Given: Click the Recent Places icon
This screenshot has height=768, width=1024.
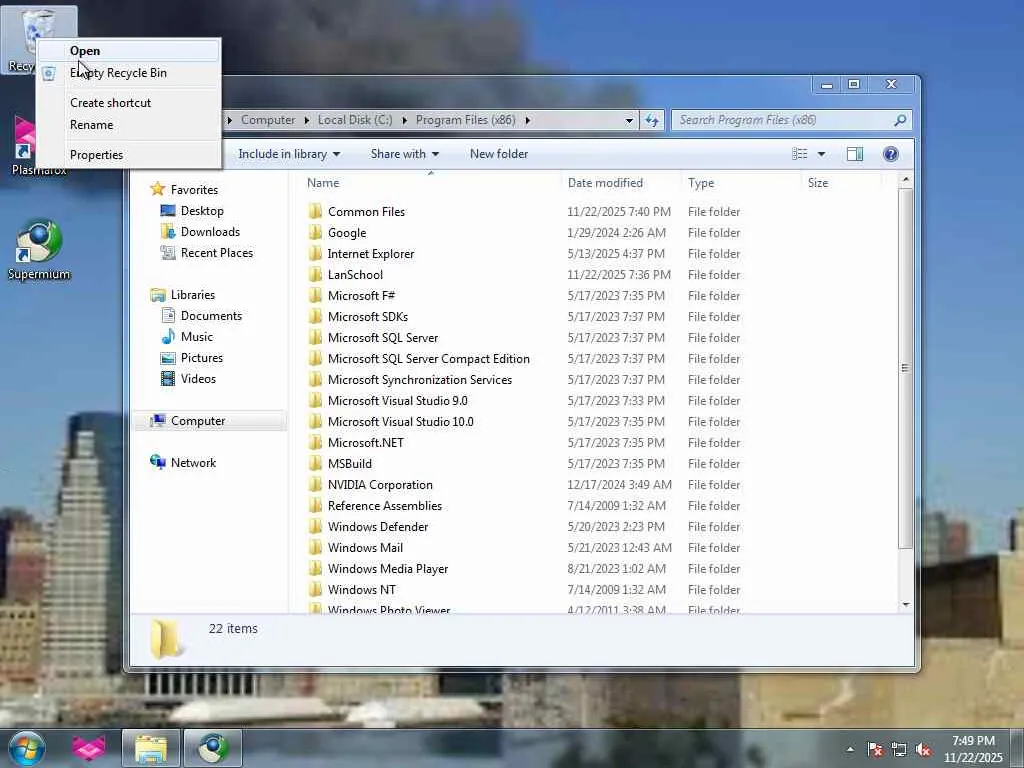Looking at the screenshot, I should (x=168, y=252).
